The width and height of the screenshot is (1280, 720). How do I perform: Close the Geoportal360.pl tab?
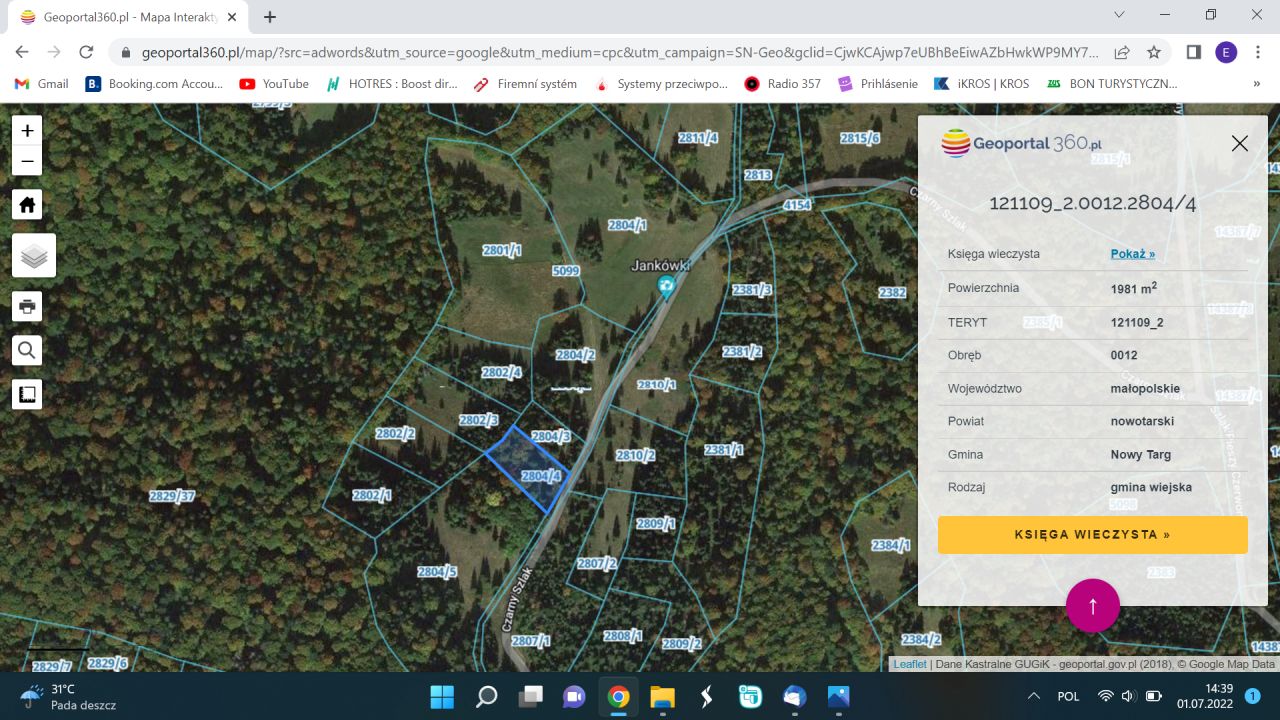coord(233,17)
